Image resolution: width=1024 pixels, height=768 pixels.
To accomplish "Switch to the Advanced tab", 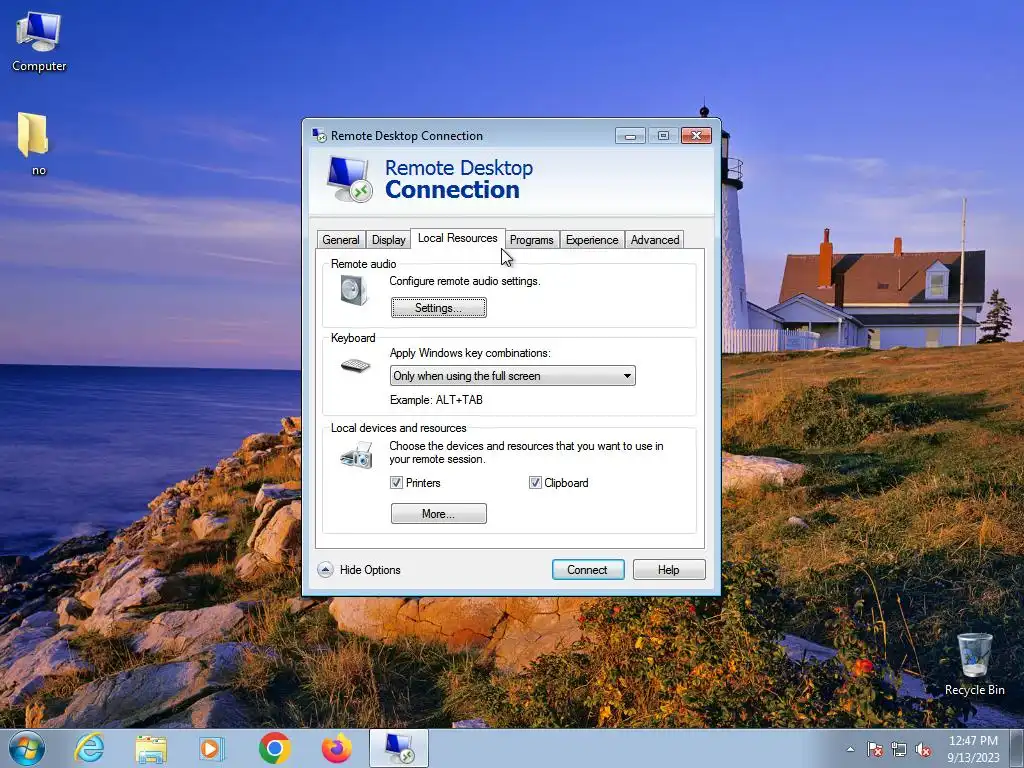I will (655, 240).
